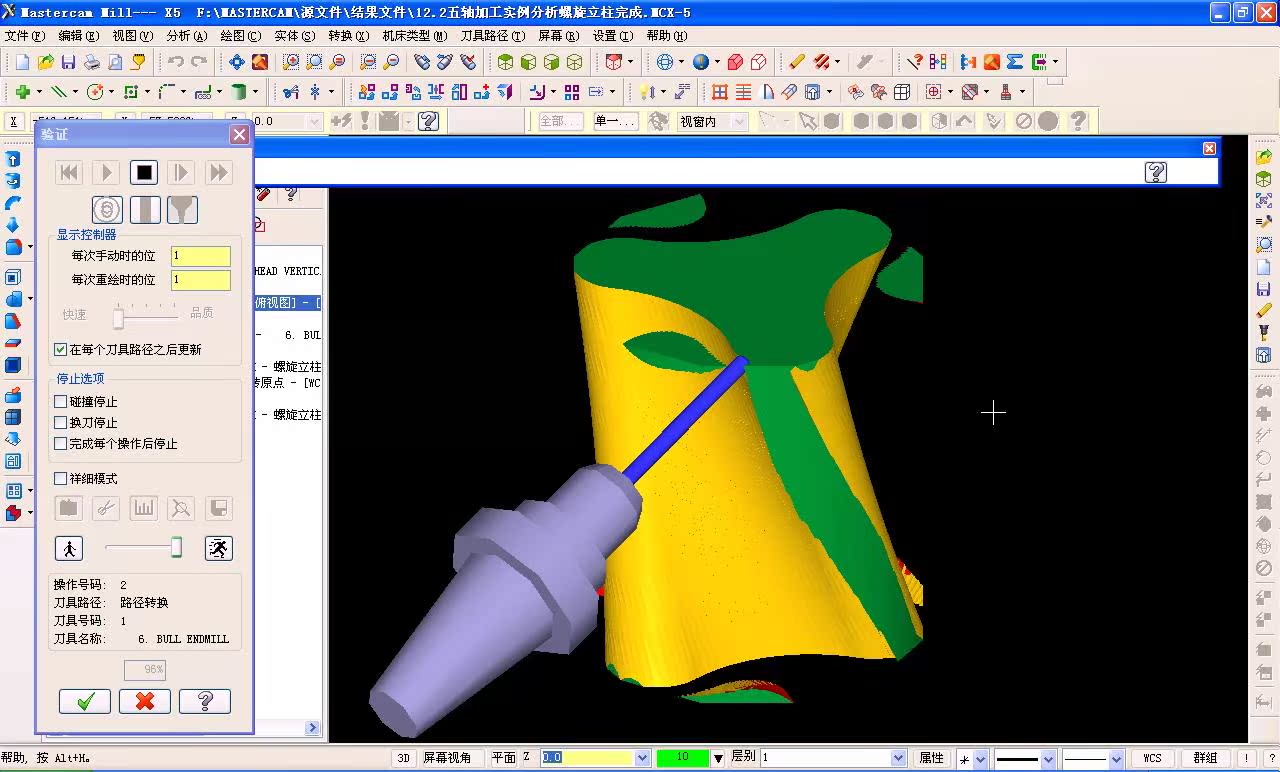Open the point style dropdown
Image resolution: width=1280 pixels, height=772 pixels.
(981, 758)
